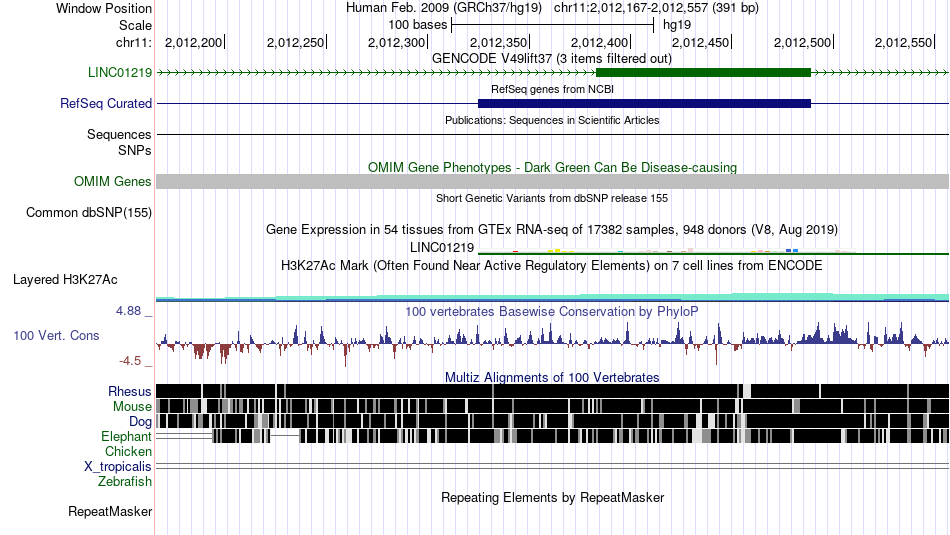
Task: Open Multiz Alignments of 100 Vertebrates title
Action: [x=551, y=377]
